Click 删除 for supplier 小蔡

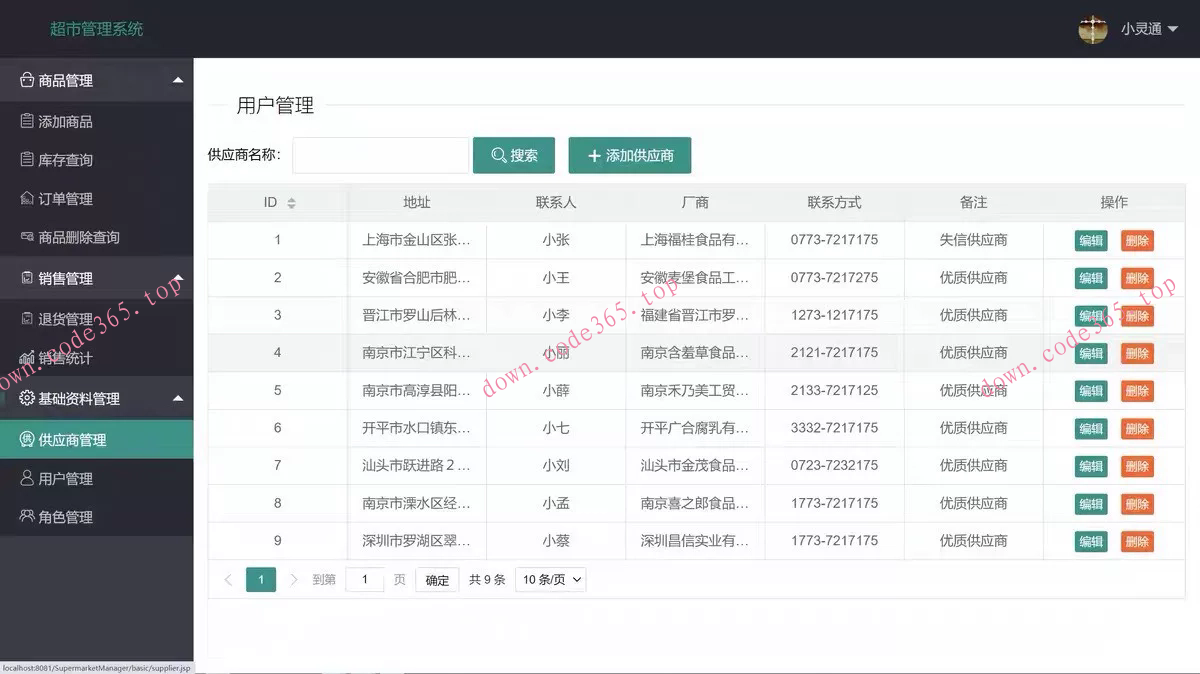click(1137, 540)
